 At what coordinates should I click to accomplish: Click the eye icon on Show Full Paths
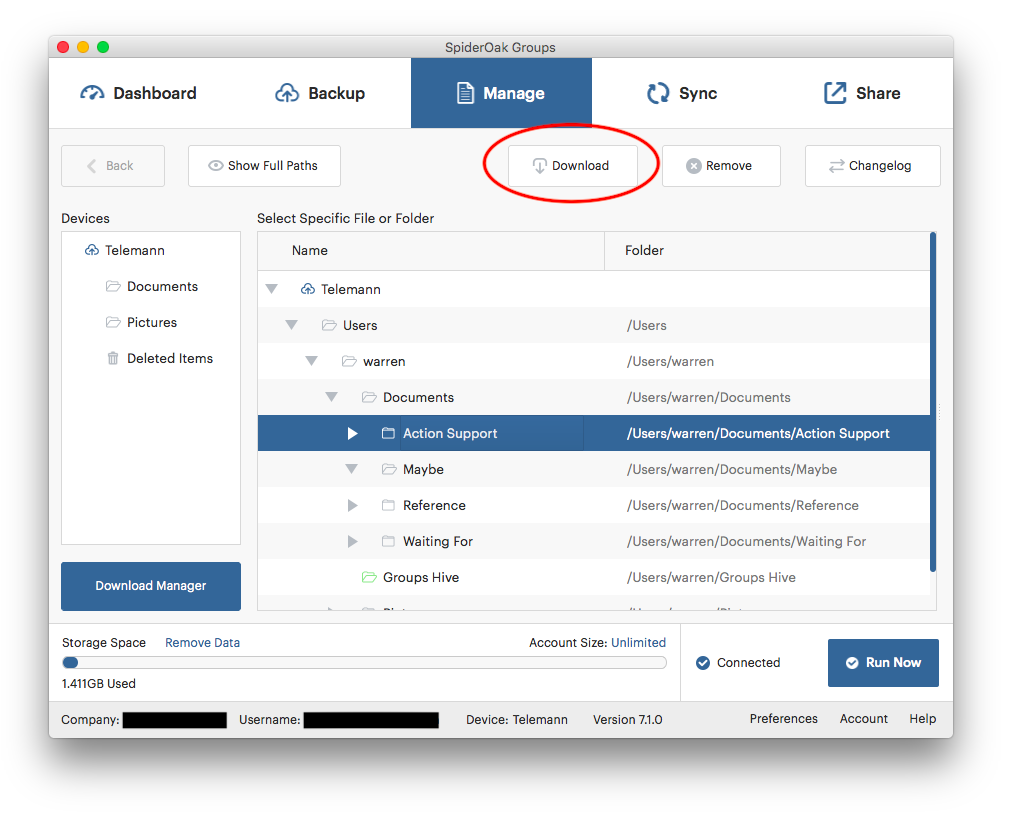216,166
